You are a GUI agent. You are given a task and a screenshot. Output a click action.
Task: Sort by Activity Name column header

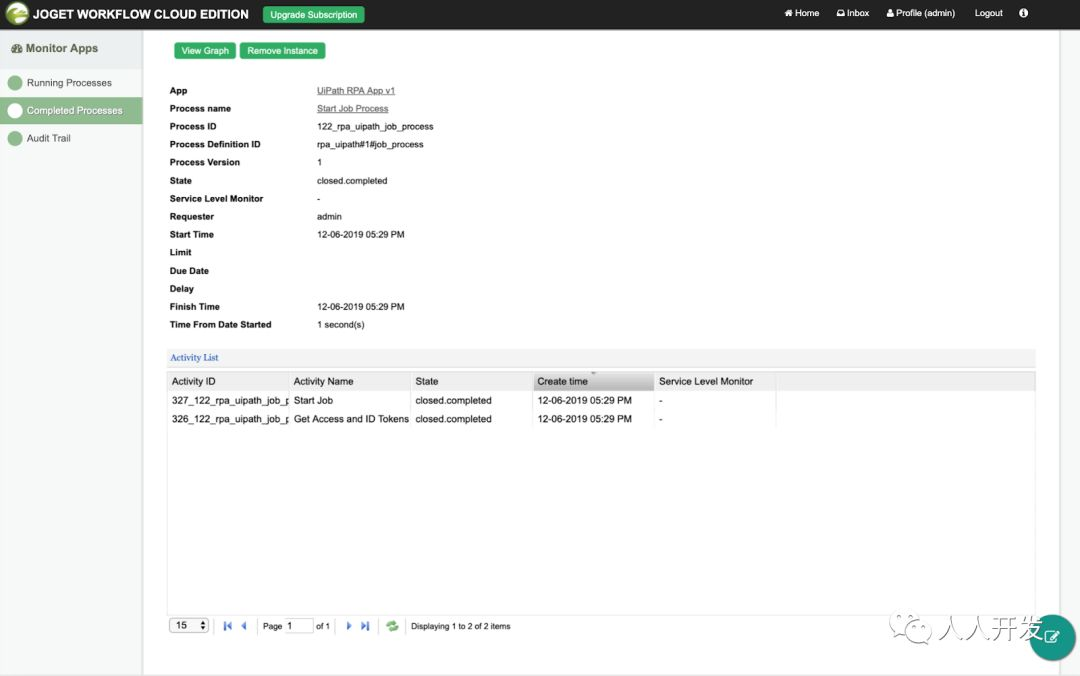pos(349,381)
